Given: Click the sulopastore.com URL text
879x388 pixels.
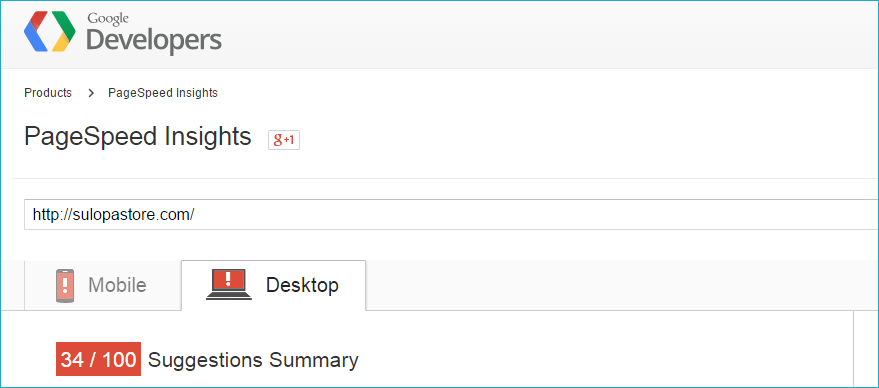Looking at the screenshot, I should point(113,214).
